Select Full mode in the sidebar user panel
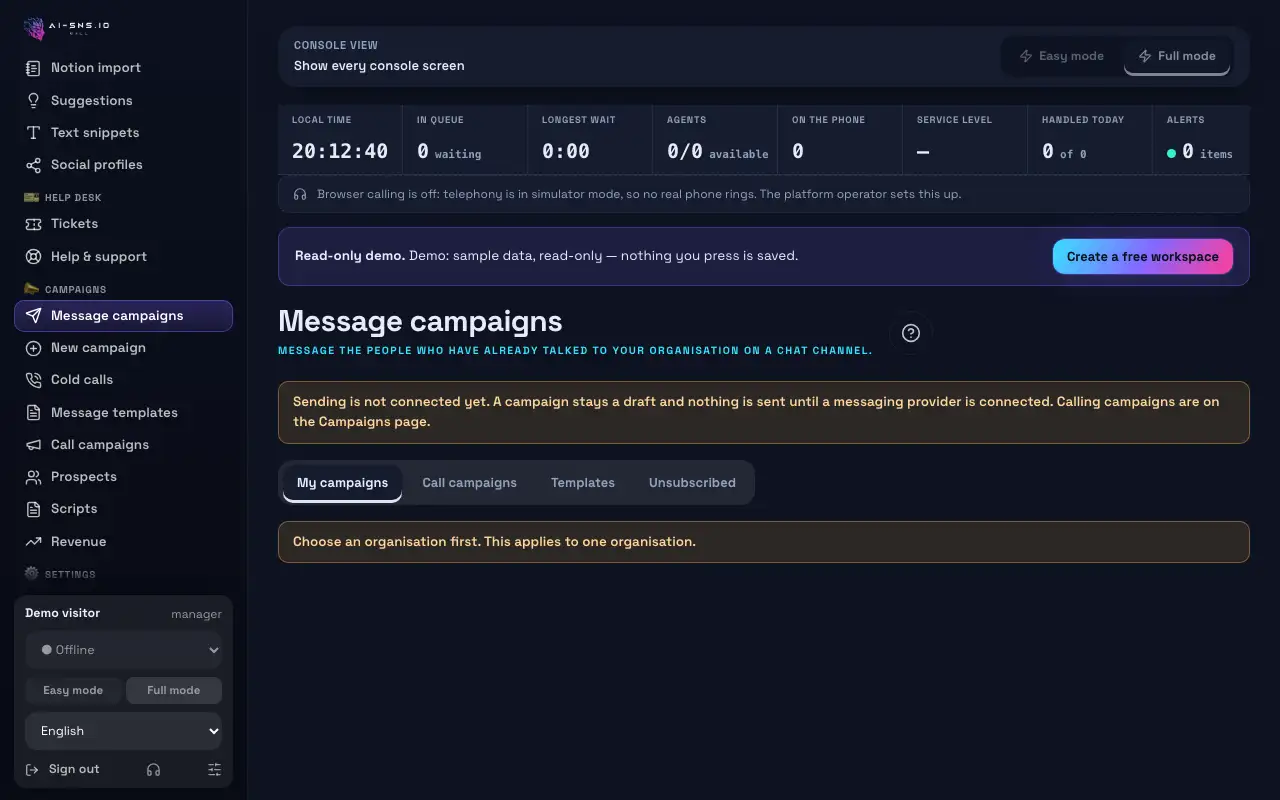The image size is (1280, 800). 174,690
